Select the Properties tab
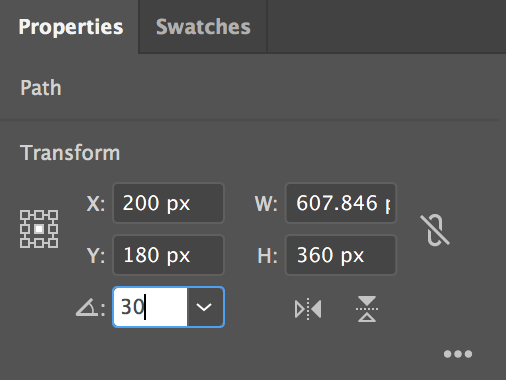Screen dimensions: 506x380 [x=71, y=27]
